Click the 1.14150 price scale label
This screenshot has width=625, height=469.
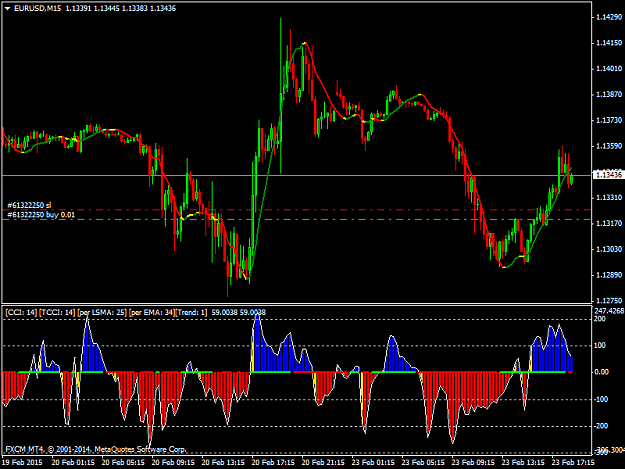tap(609, 43)
